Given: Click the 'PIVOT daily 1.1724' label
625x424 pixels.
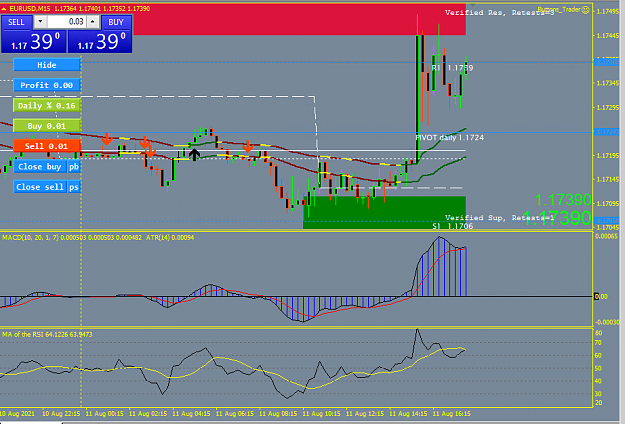Looking at the screenshot, I should tap(449, 137).
